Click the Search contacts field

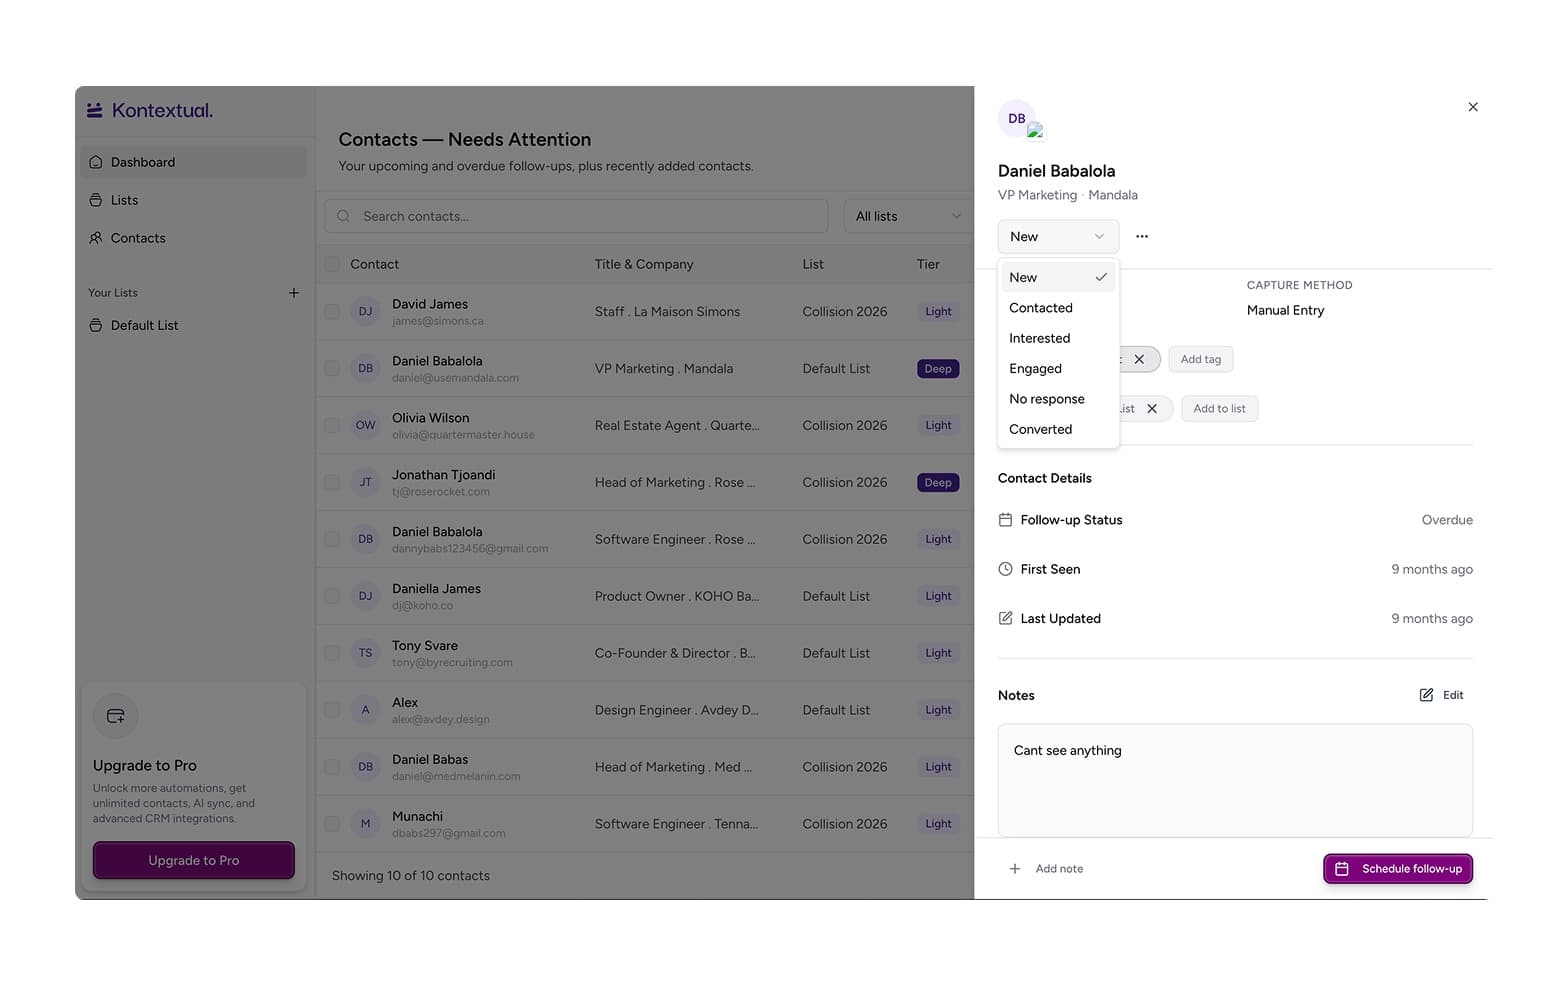click(x=576, y=216)
